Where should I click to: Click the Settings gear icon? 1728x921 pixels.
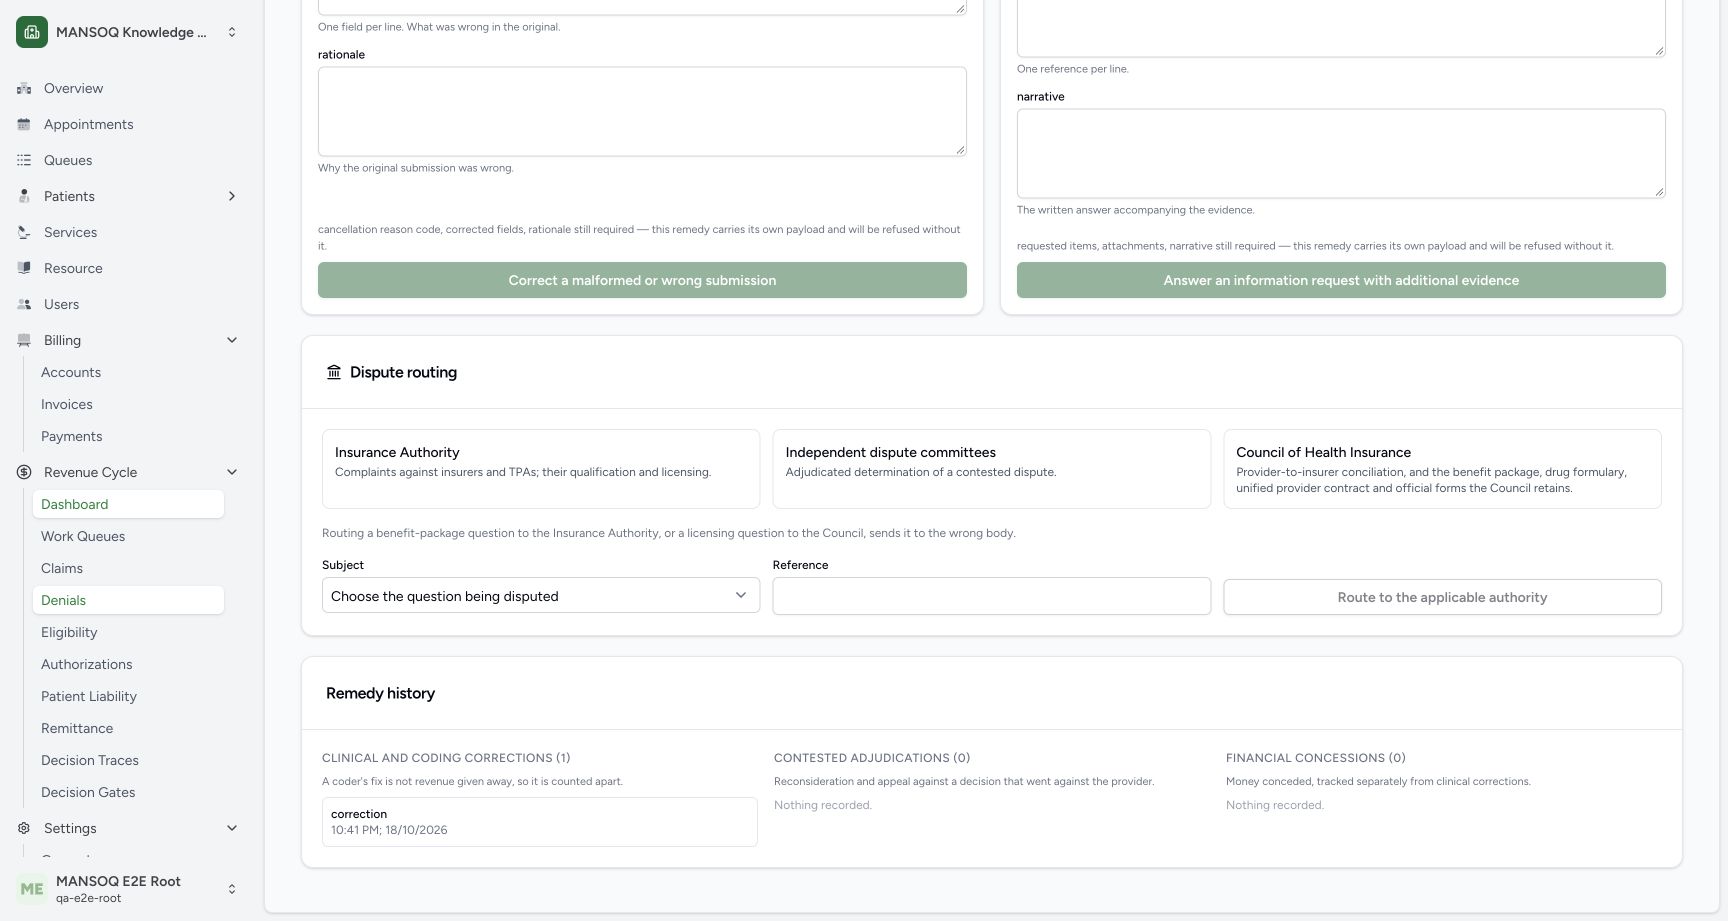(x=24, y=828)
